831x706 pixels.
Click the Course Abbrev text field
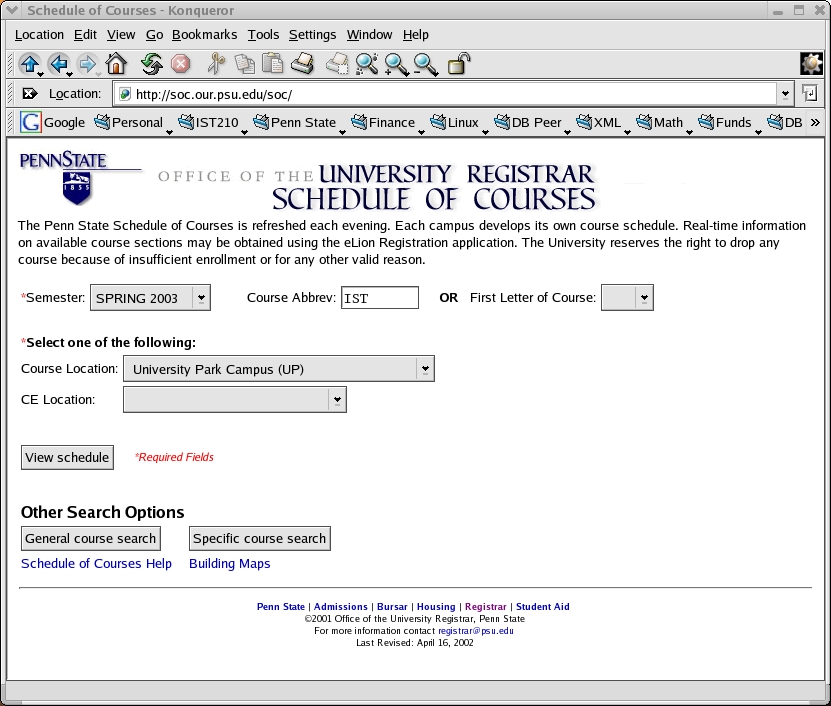click(379, 298)
